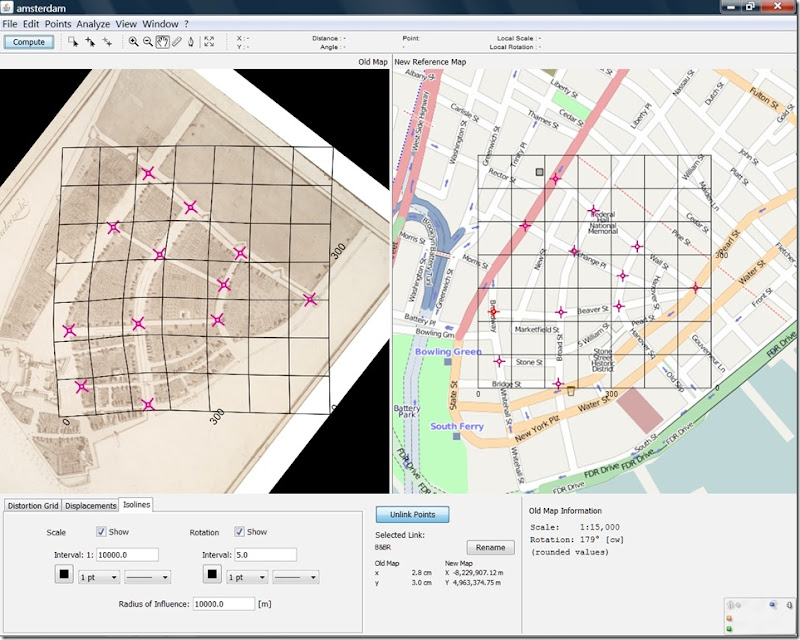The image size is (800, 640).
Task: Activate the zoom out magnifier tool
Action: click(x=148, y=42)
